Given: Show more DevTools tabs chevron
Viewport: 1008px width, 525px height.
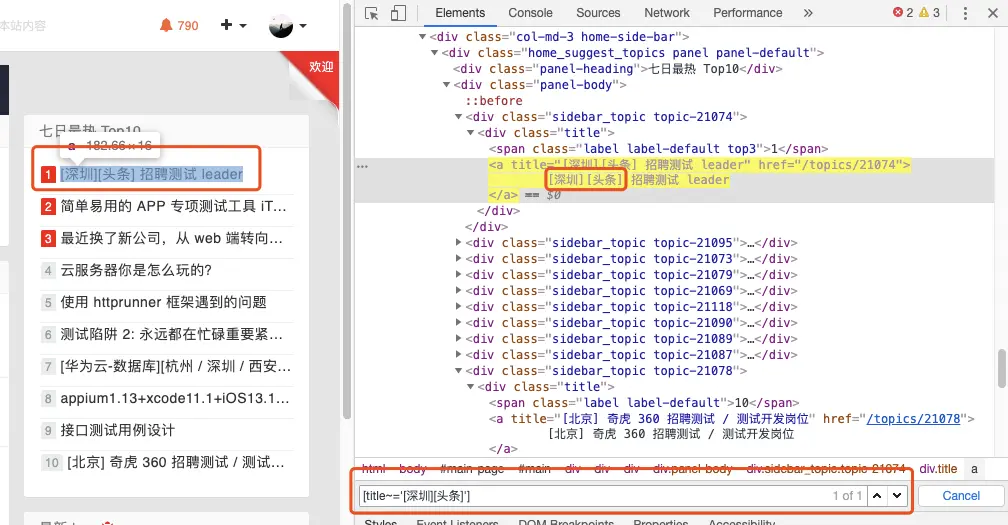Looking at the screenshot, I should tap(808, 13).
